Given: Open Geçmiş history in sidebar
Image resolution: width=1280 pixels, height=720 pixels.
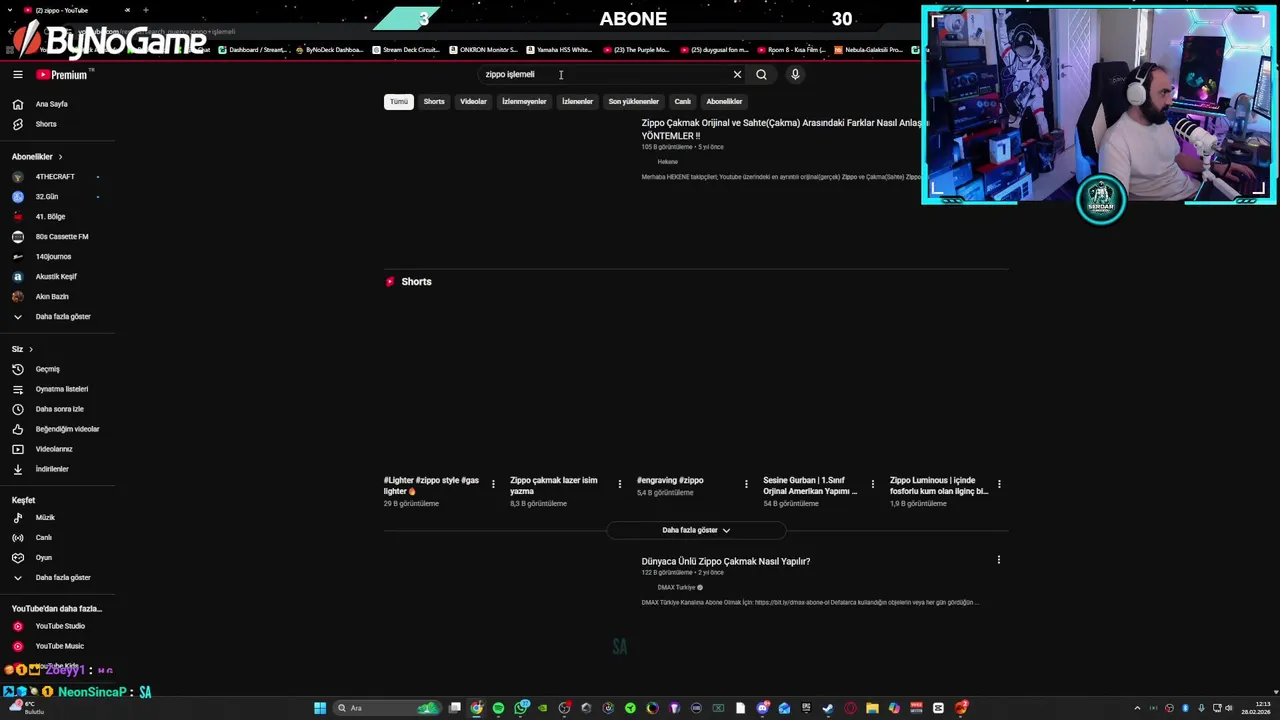Looking at the screenshot, I should click(x=36, y=369).
